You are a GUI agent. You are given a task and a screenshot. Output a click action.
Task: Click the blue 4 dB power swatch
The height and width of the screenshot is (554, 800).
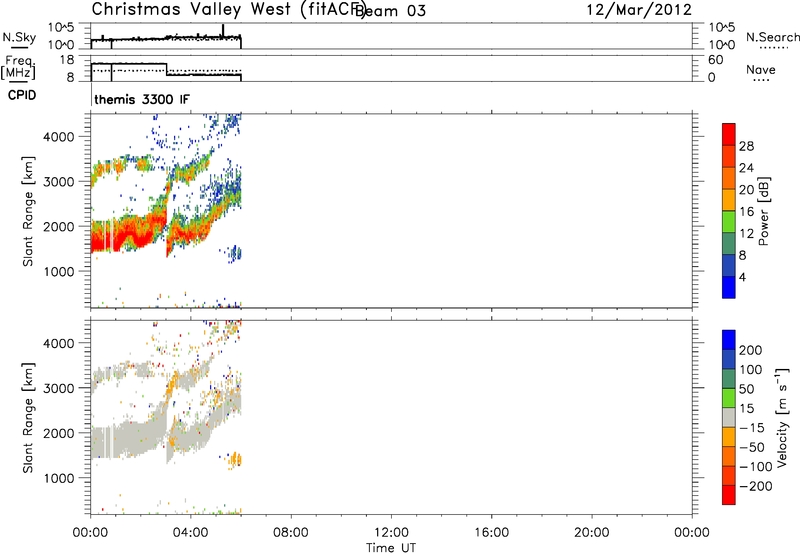(x=729, y=287)
